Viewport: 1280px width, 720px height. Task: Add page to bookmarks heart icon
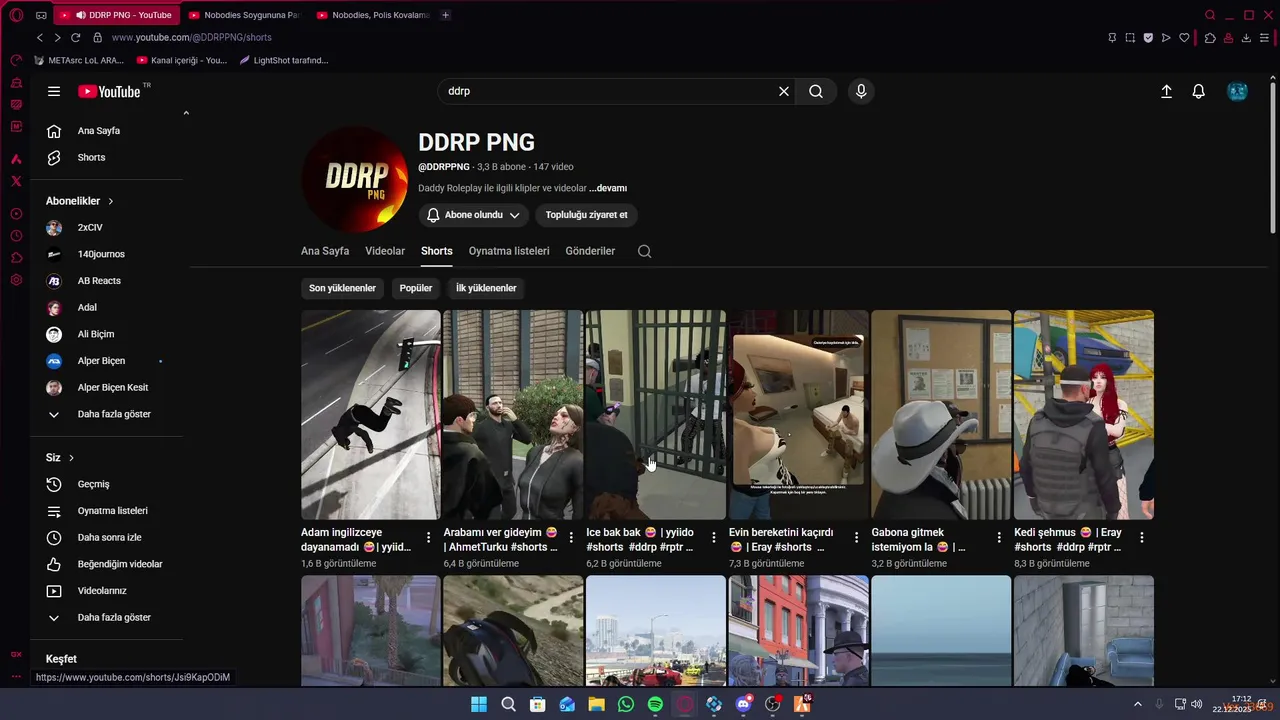(x=1184, y=37)
